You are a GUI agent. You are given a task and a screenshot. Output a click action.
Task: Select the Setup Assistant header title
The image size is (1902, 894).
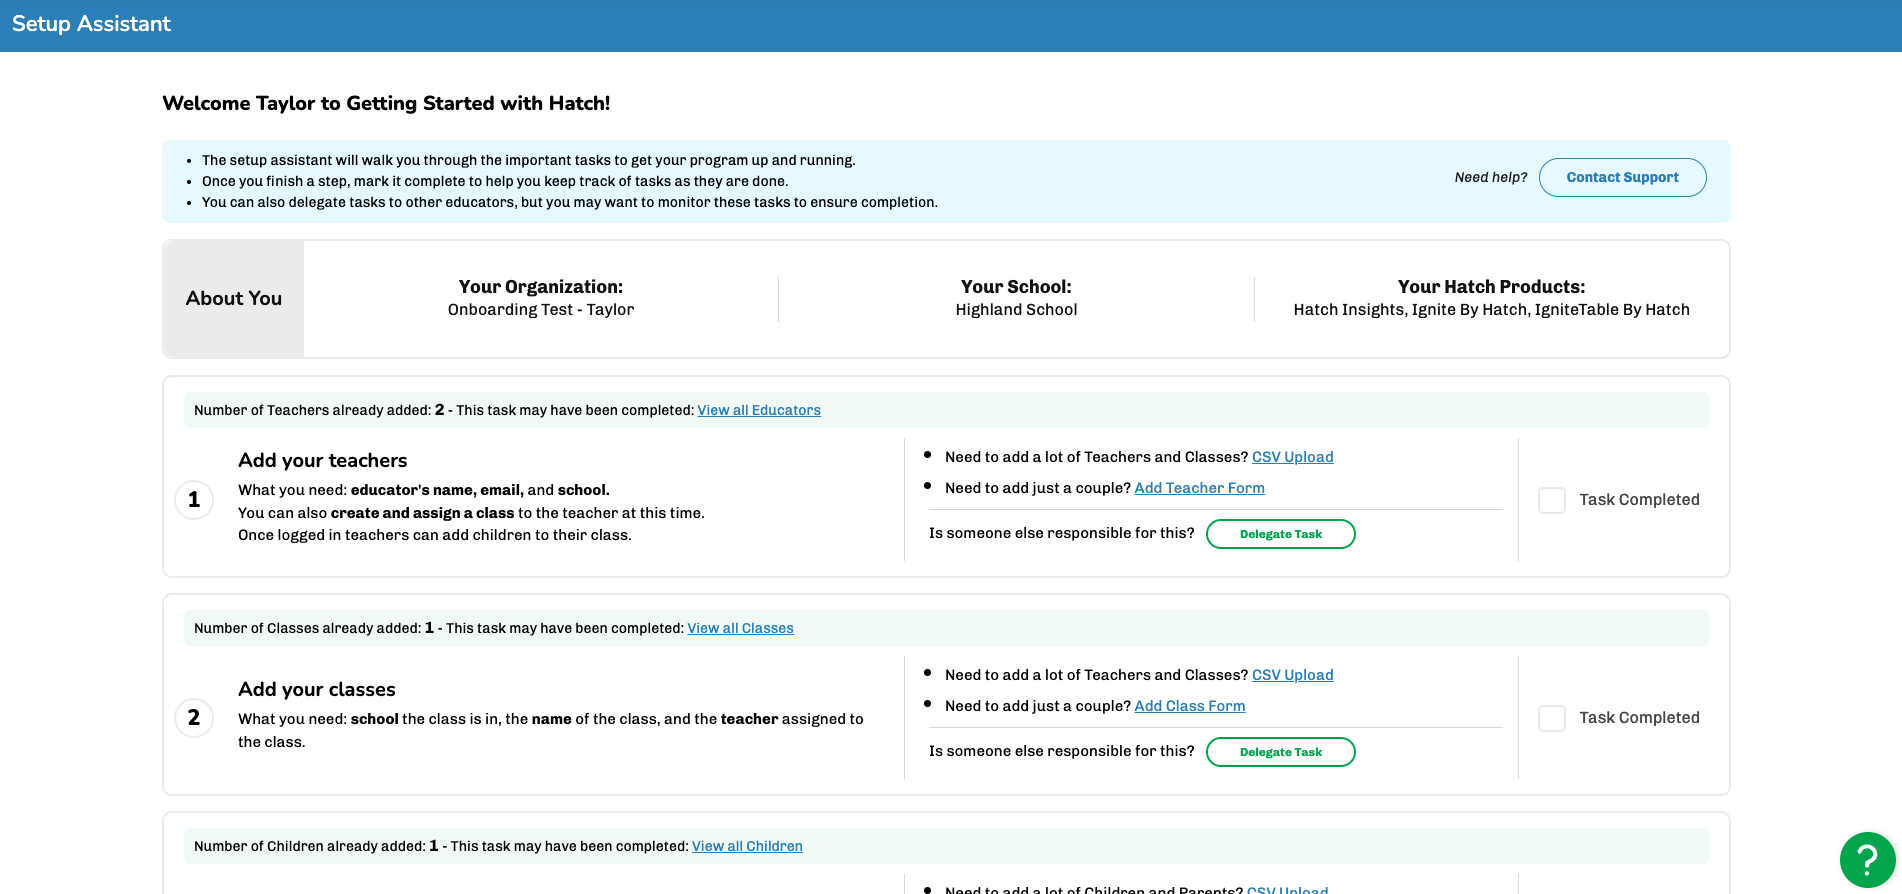point(91,24)
